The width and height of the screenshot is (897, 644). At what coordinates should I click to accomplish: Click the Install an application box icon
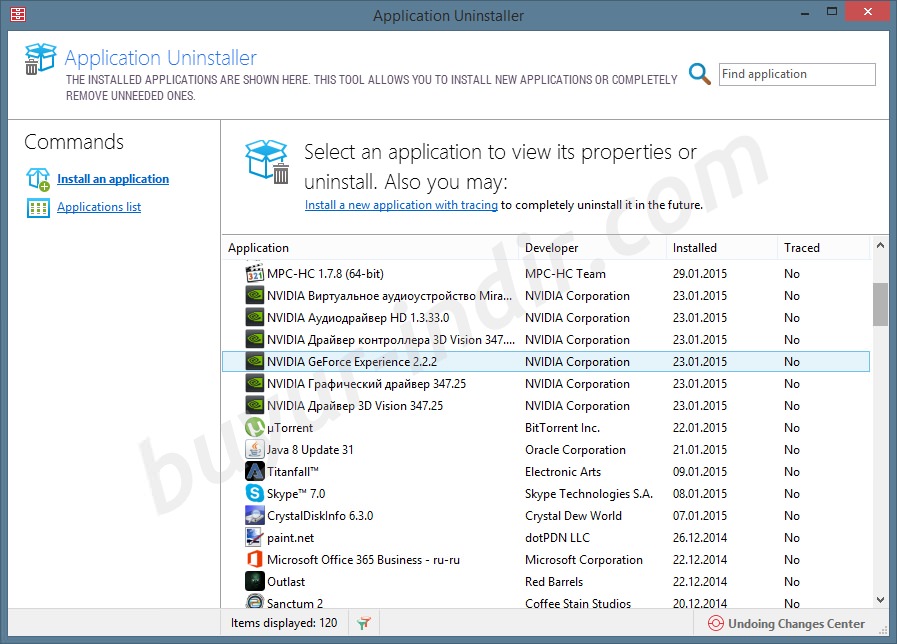tap(38, 179)
